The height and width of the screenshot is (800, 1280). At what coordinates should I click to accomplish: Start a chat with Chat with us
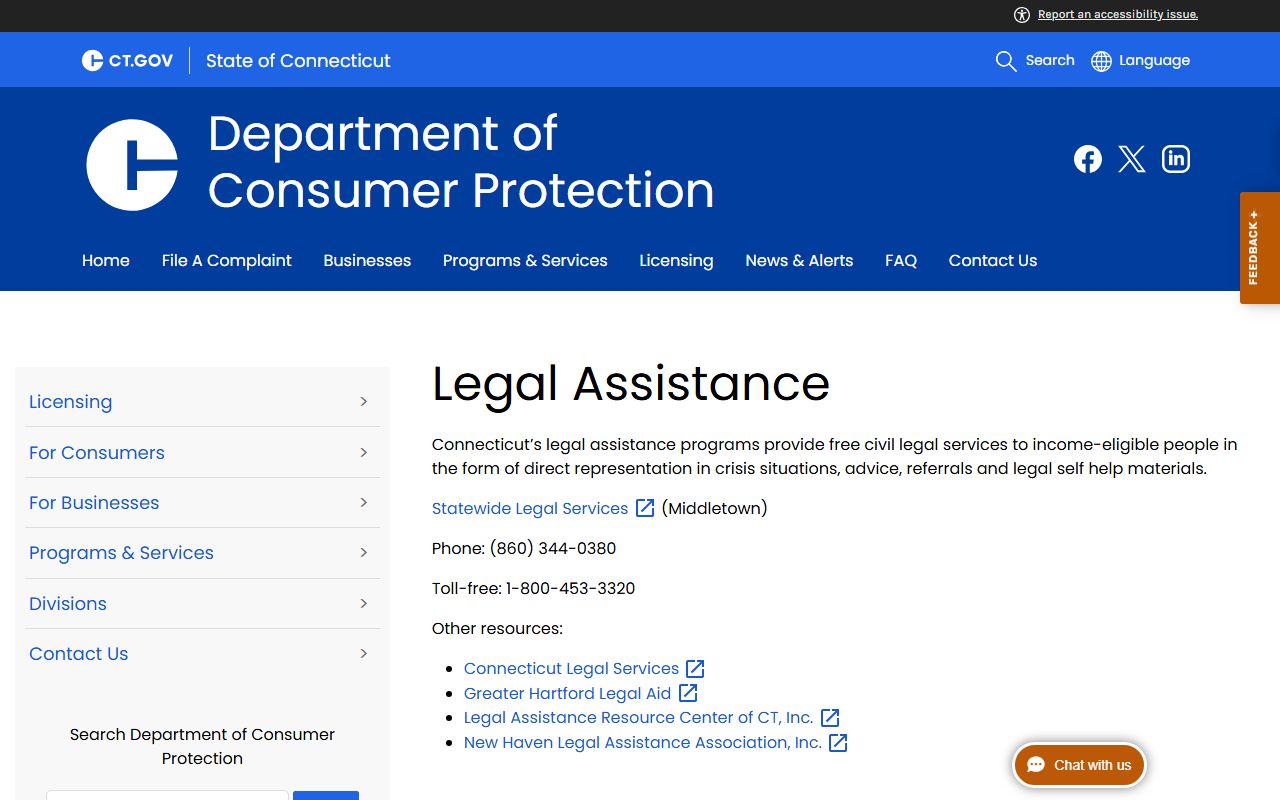pyautogui.click(x=1079, y=765)
